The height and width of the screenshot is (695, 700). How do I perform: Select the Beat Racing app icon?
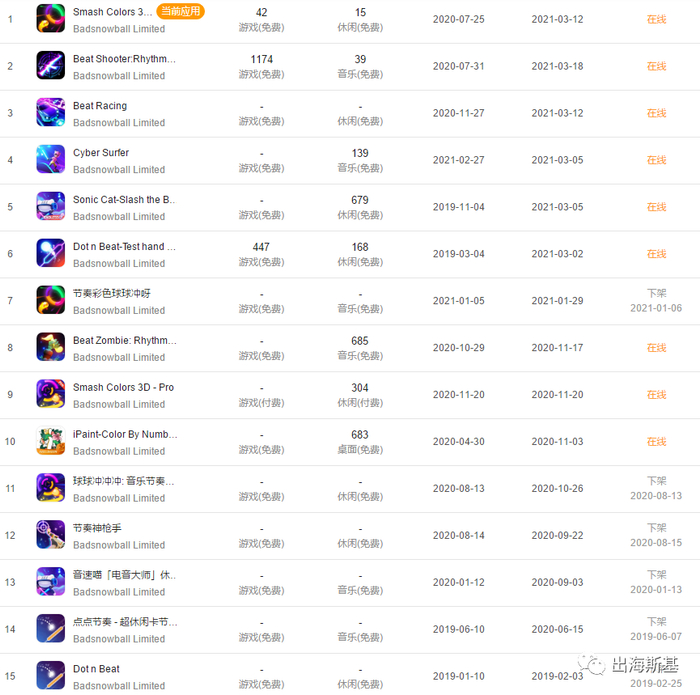pos(50,112)
